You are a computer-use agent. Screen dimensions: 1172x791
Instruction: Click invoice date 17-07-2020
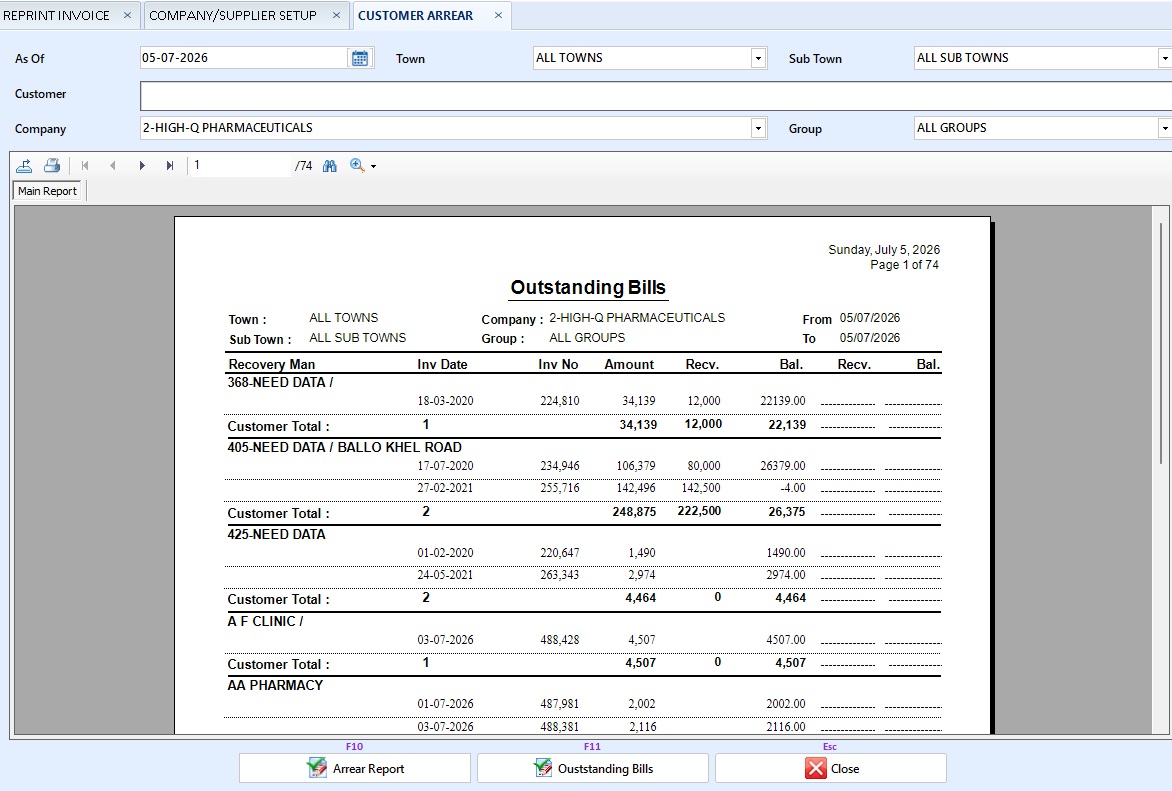click(445, 466)
